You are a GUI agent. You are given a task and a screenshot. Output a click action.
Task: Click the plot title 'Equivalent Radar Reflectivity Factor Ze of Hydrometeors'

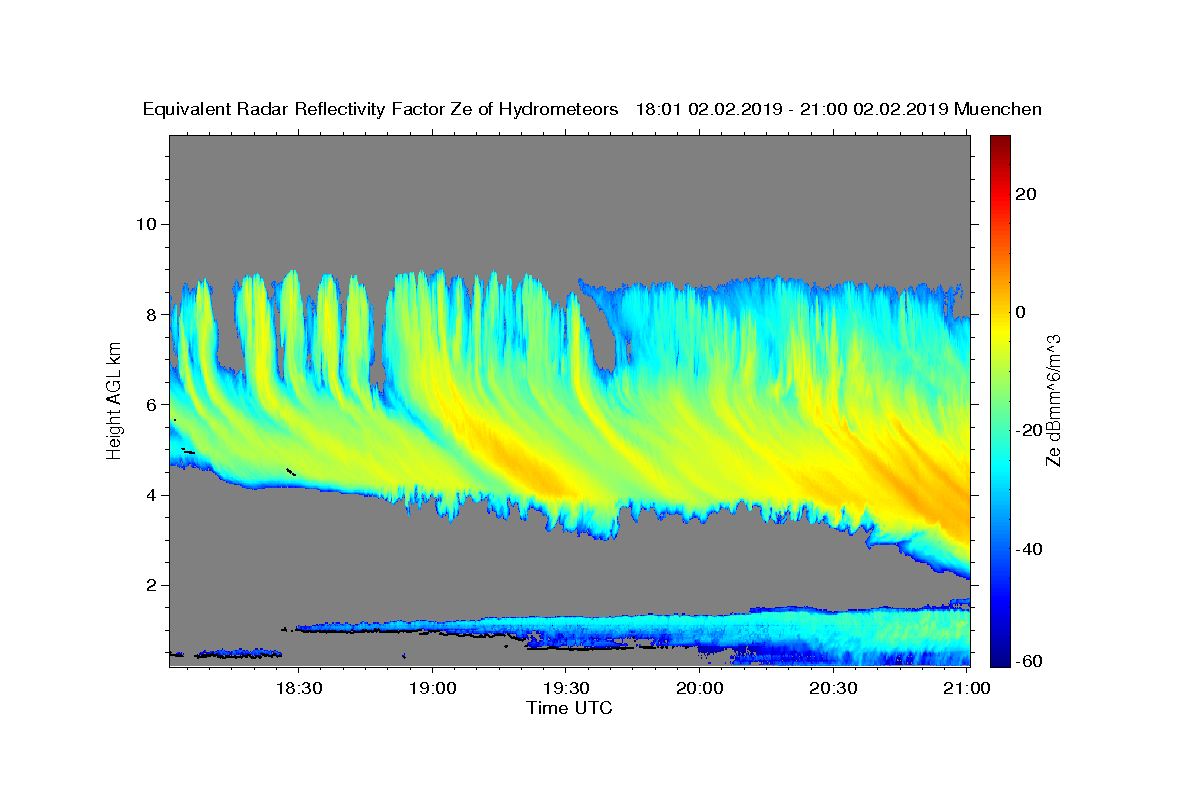pyautogui.click(x=381, y=110)
